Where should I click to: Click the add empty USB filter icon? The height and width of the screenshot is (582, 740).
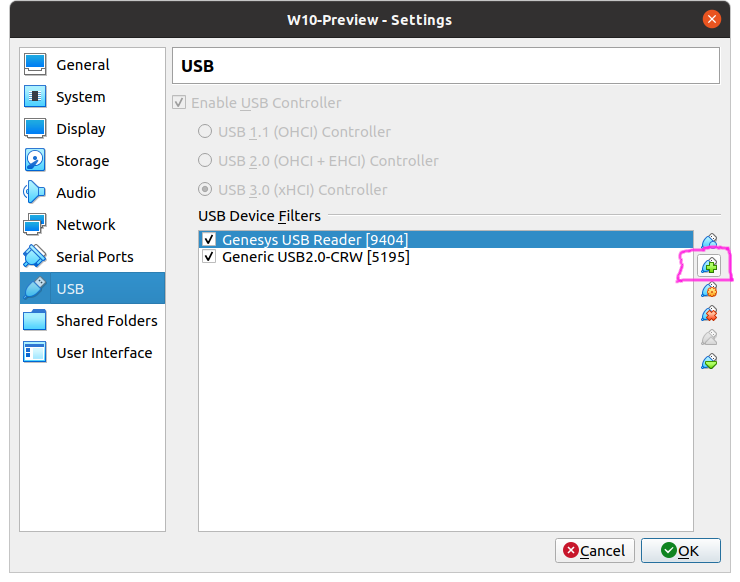709,242
